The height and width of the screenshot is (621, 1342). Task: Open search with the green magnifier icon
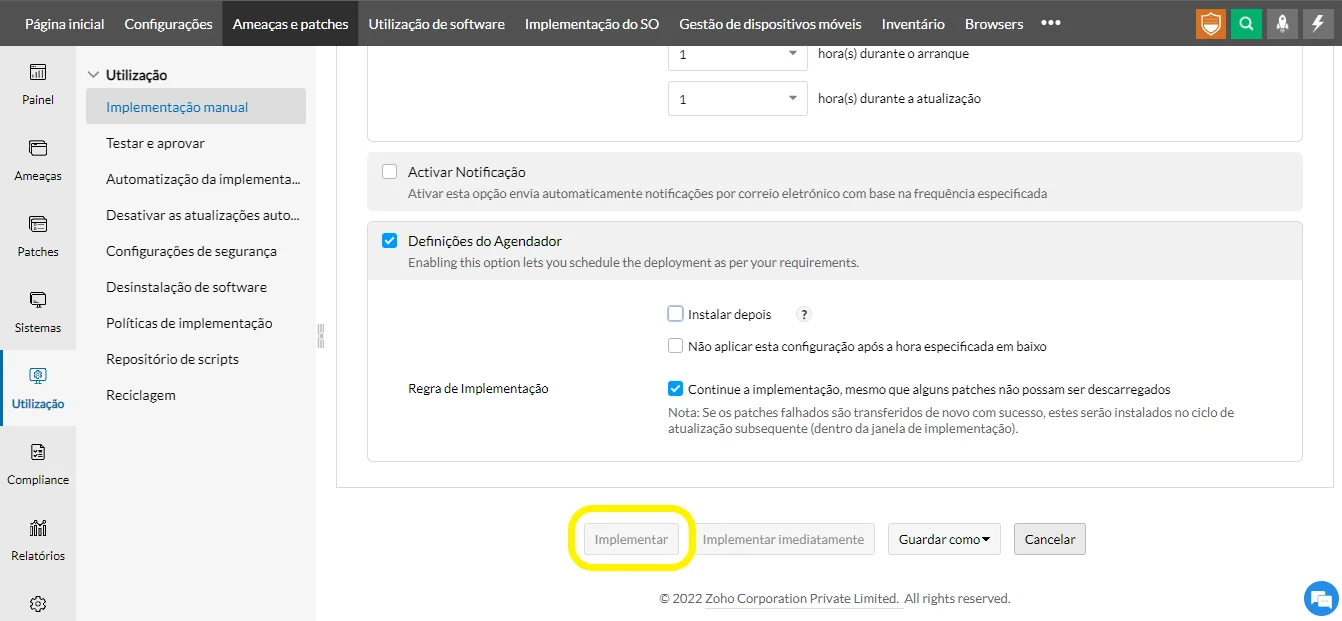1246,24
